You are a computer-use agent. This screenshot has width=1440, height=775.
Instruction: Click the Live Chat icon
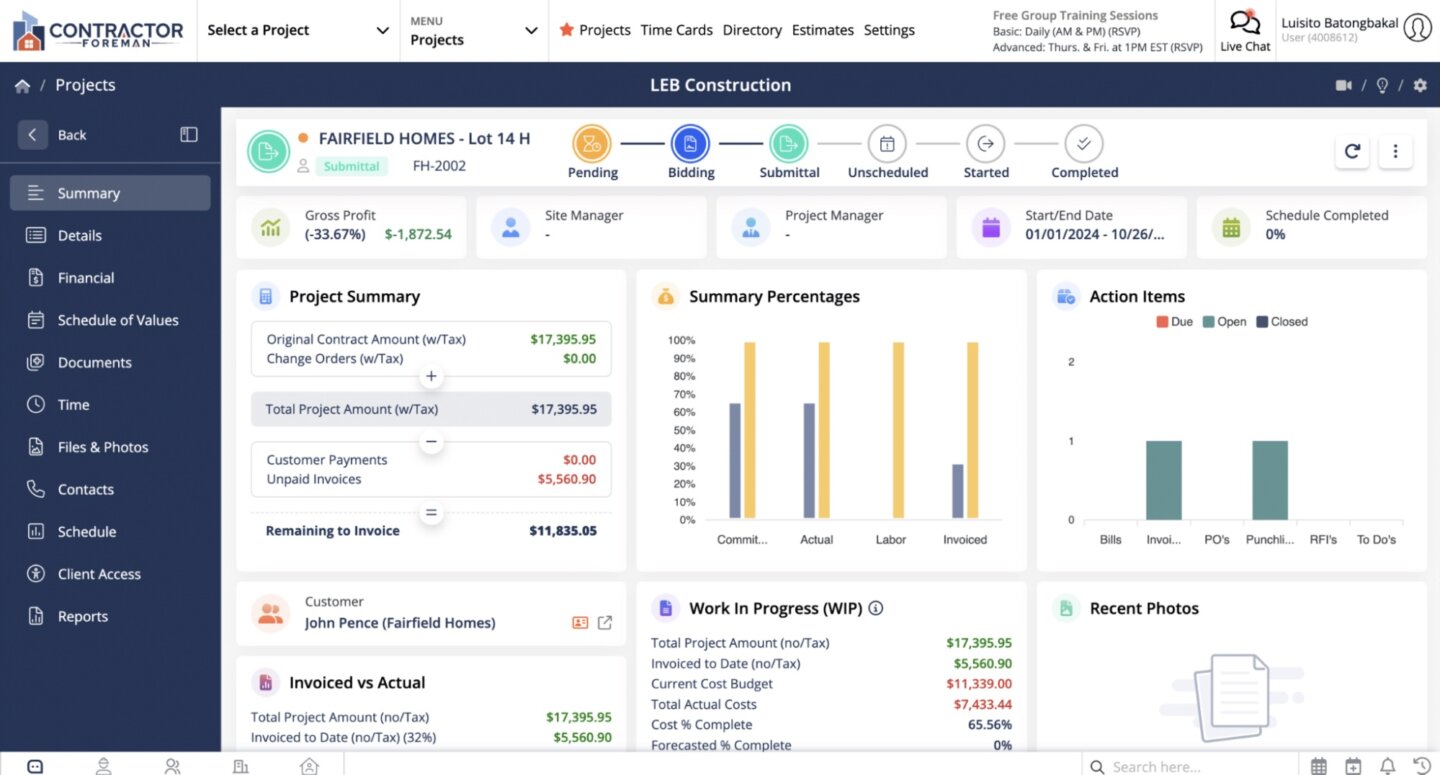tap(1245, 30)
